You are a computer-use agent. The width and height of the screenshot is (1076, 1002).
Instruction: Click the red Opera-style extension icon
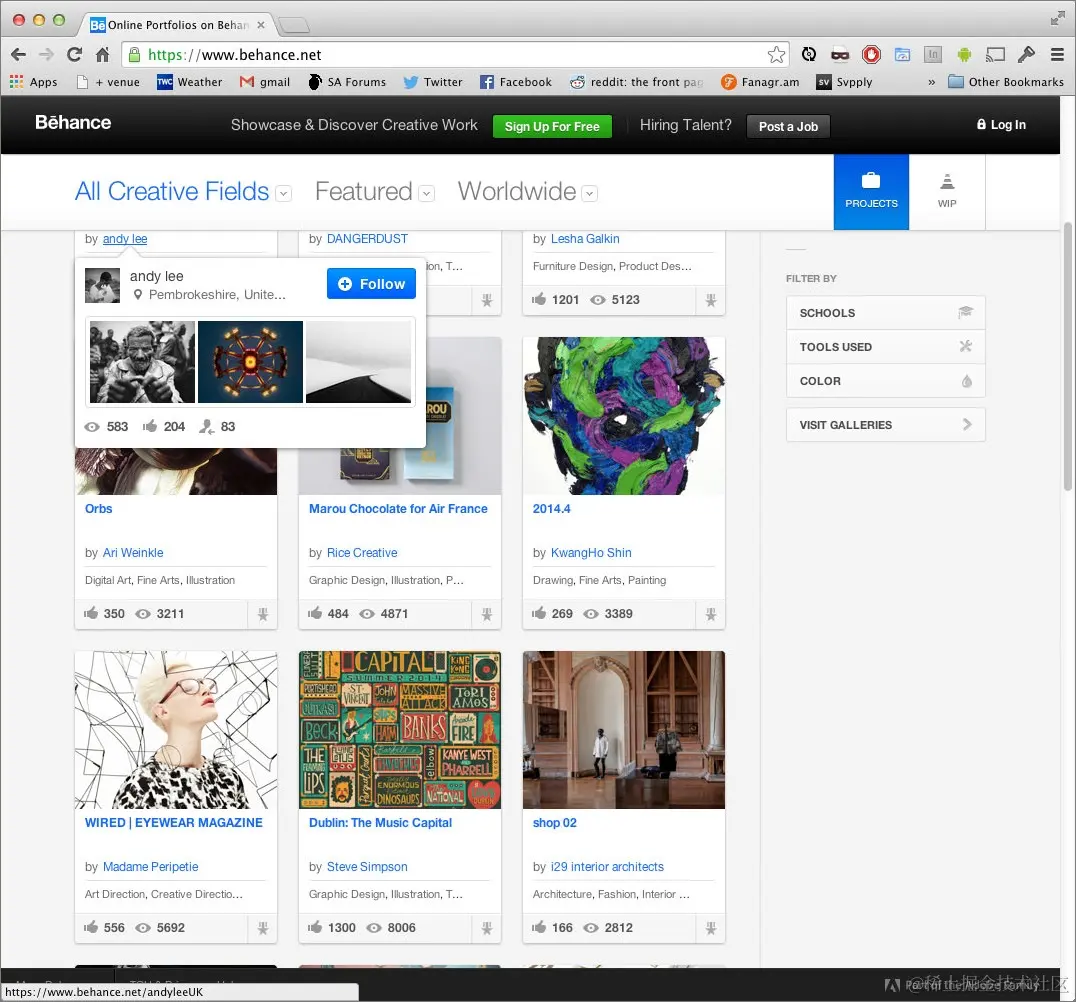[x=871, y=54]
